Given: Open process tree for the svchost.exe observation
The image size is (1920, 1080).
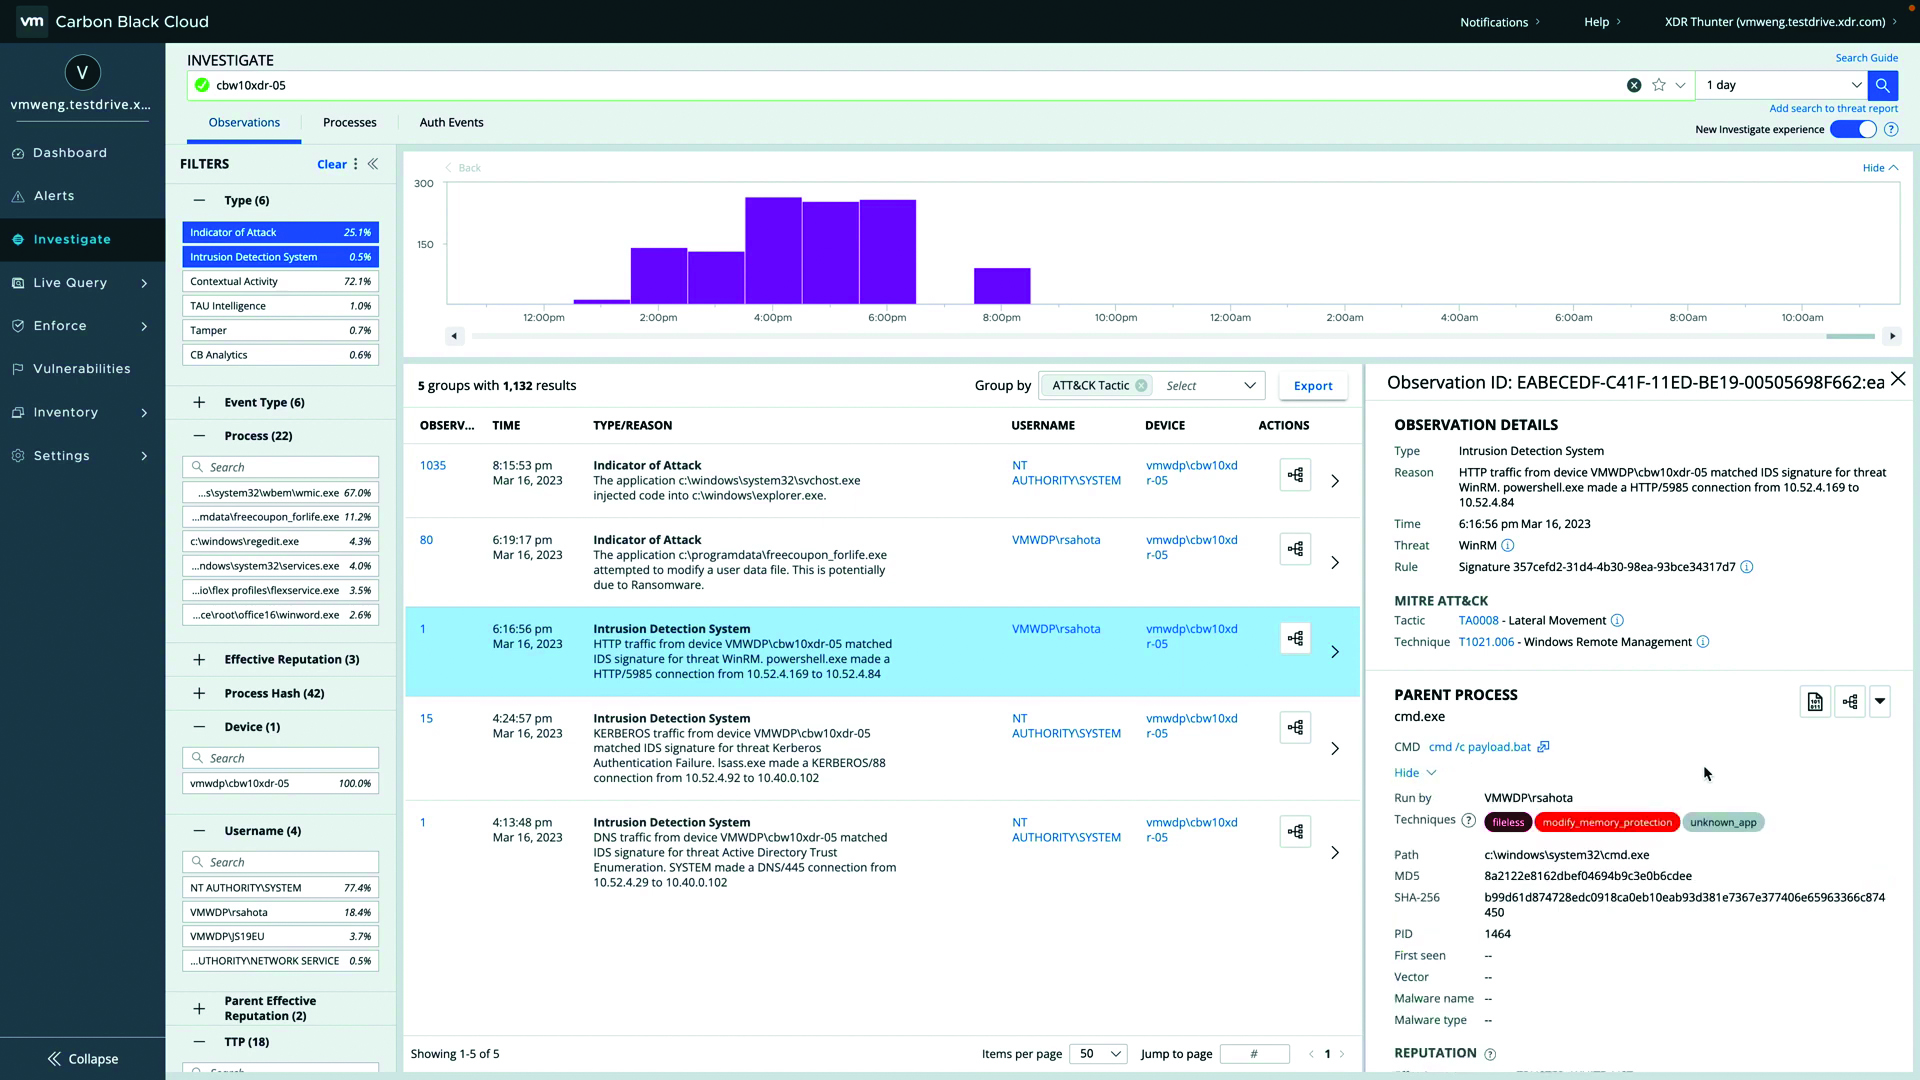Looking at the screenshot, I should pos(1295,475).
